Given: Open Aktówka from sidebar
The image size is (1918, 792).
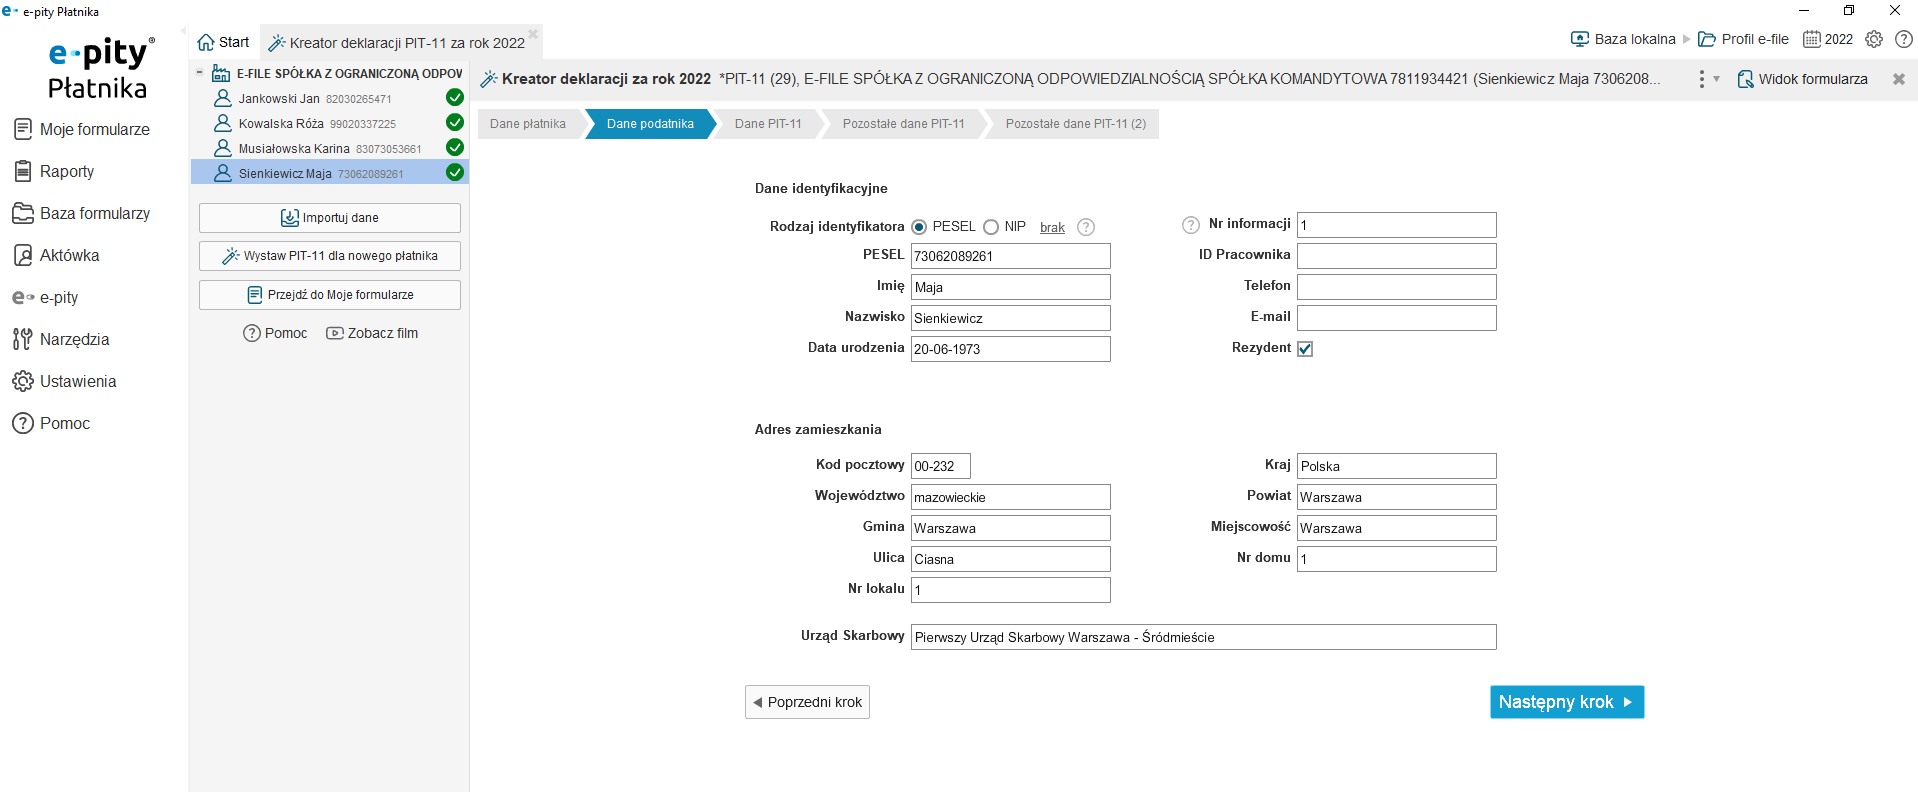Looking at the screenshot, I should click(x=56, y=255).
